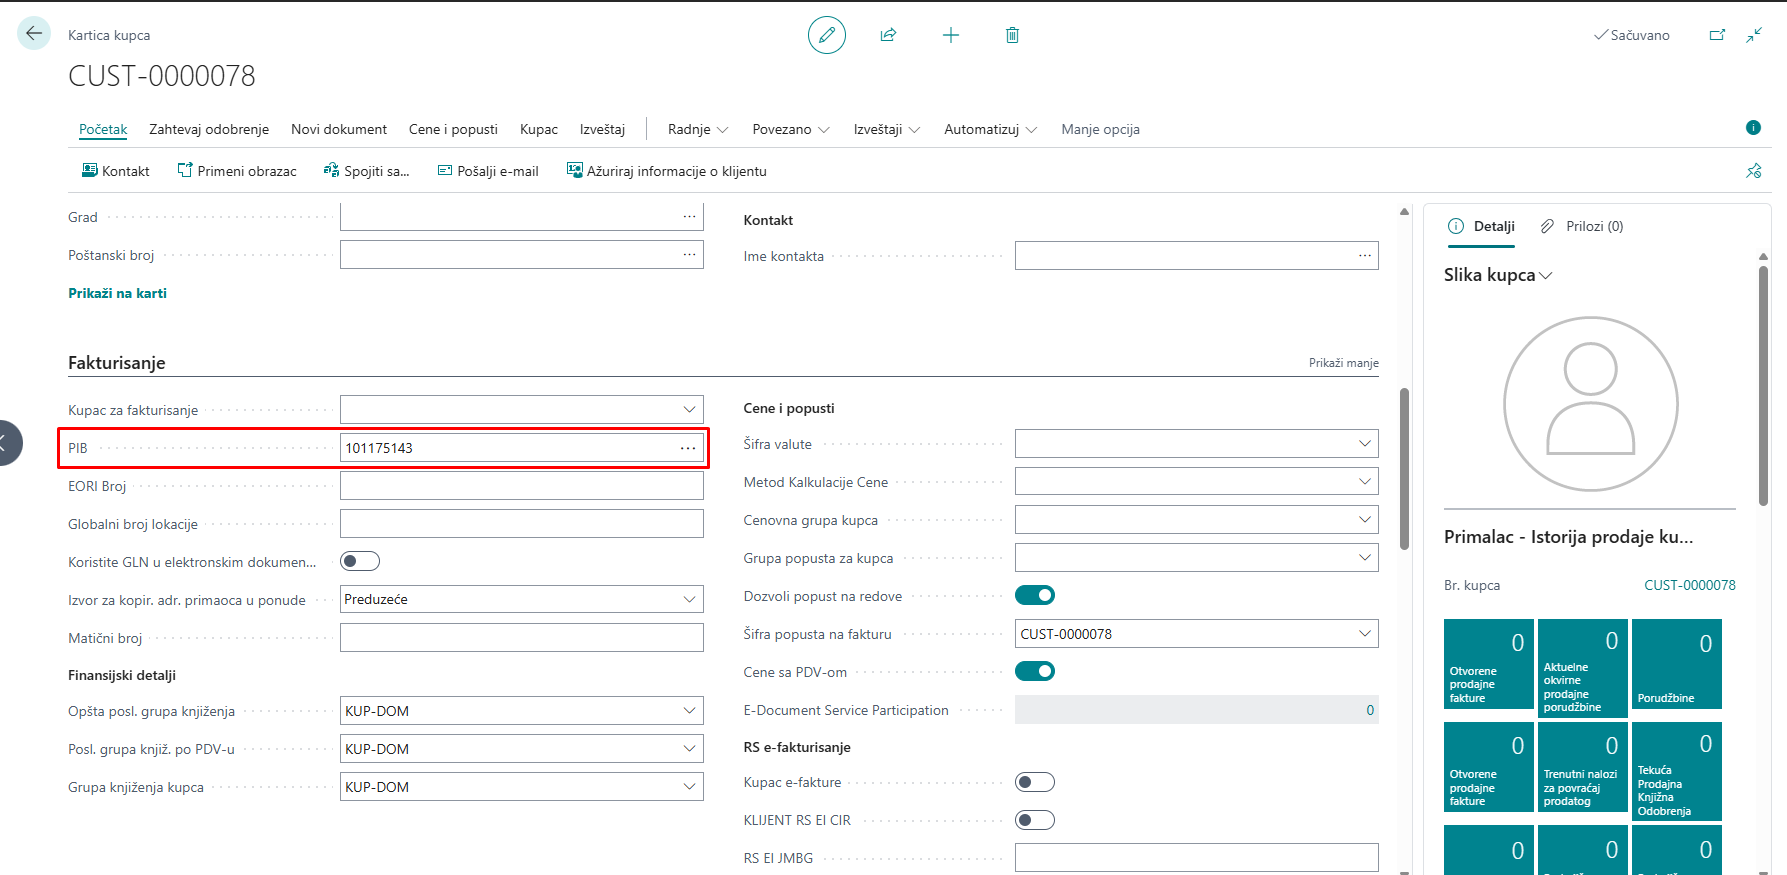Click the Prikaži na karti link

pyautogui.click(x=117, y=293)
